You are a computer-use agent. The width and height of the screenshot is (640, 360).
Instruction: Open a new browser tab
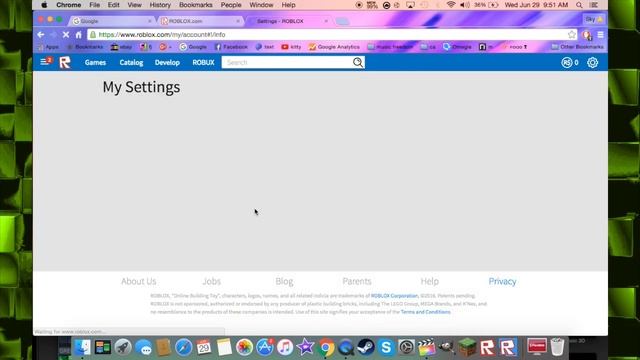point(342,21)
